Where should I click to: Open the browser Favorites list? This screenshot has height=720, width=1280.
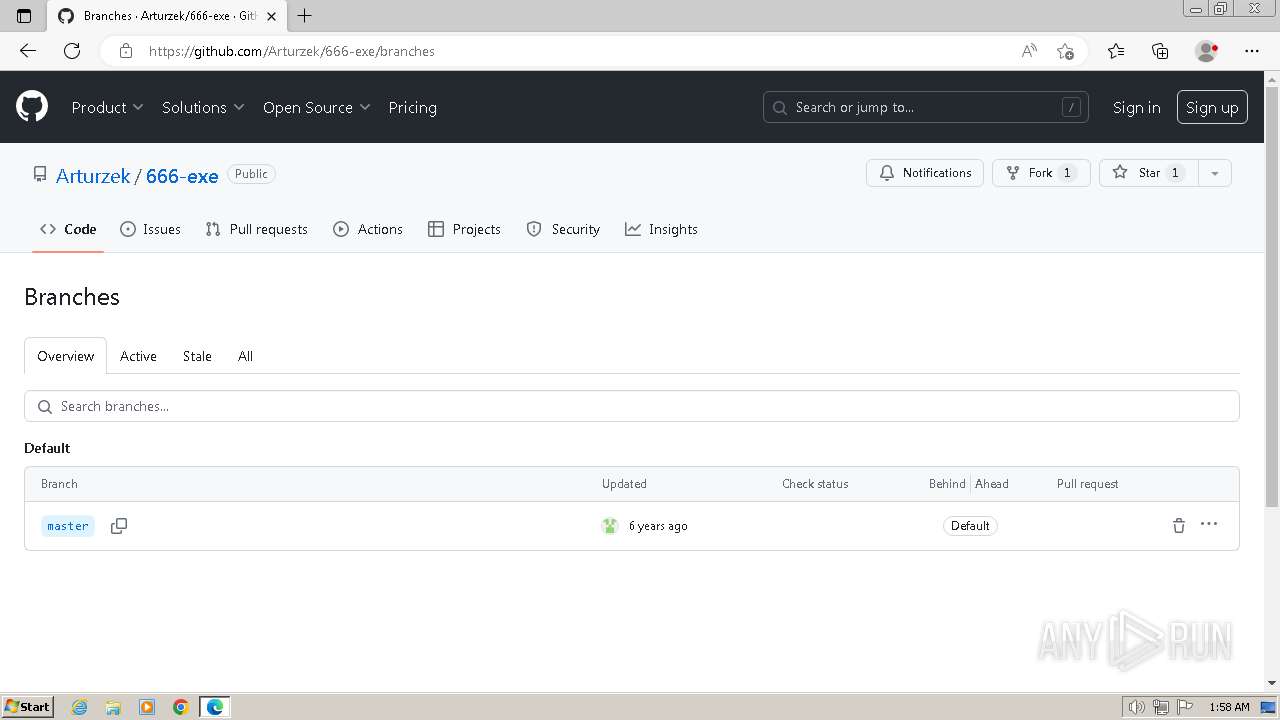coord(1116,51)
